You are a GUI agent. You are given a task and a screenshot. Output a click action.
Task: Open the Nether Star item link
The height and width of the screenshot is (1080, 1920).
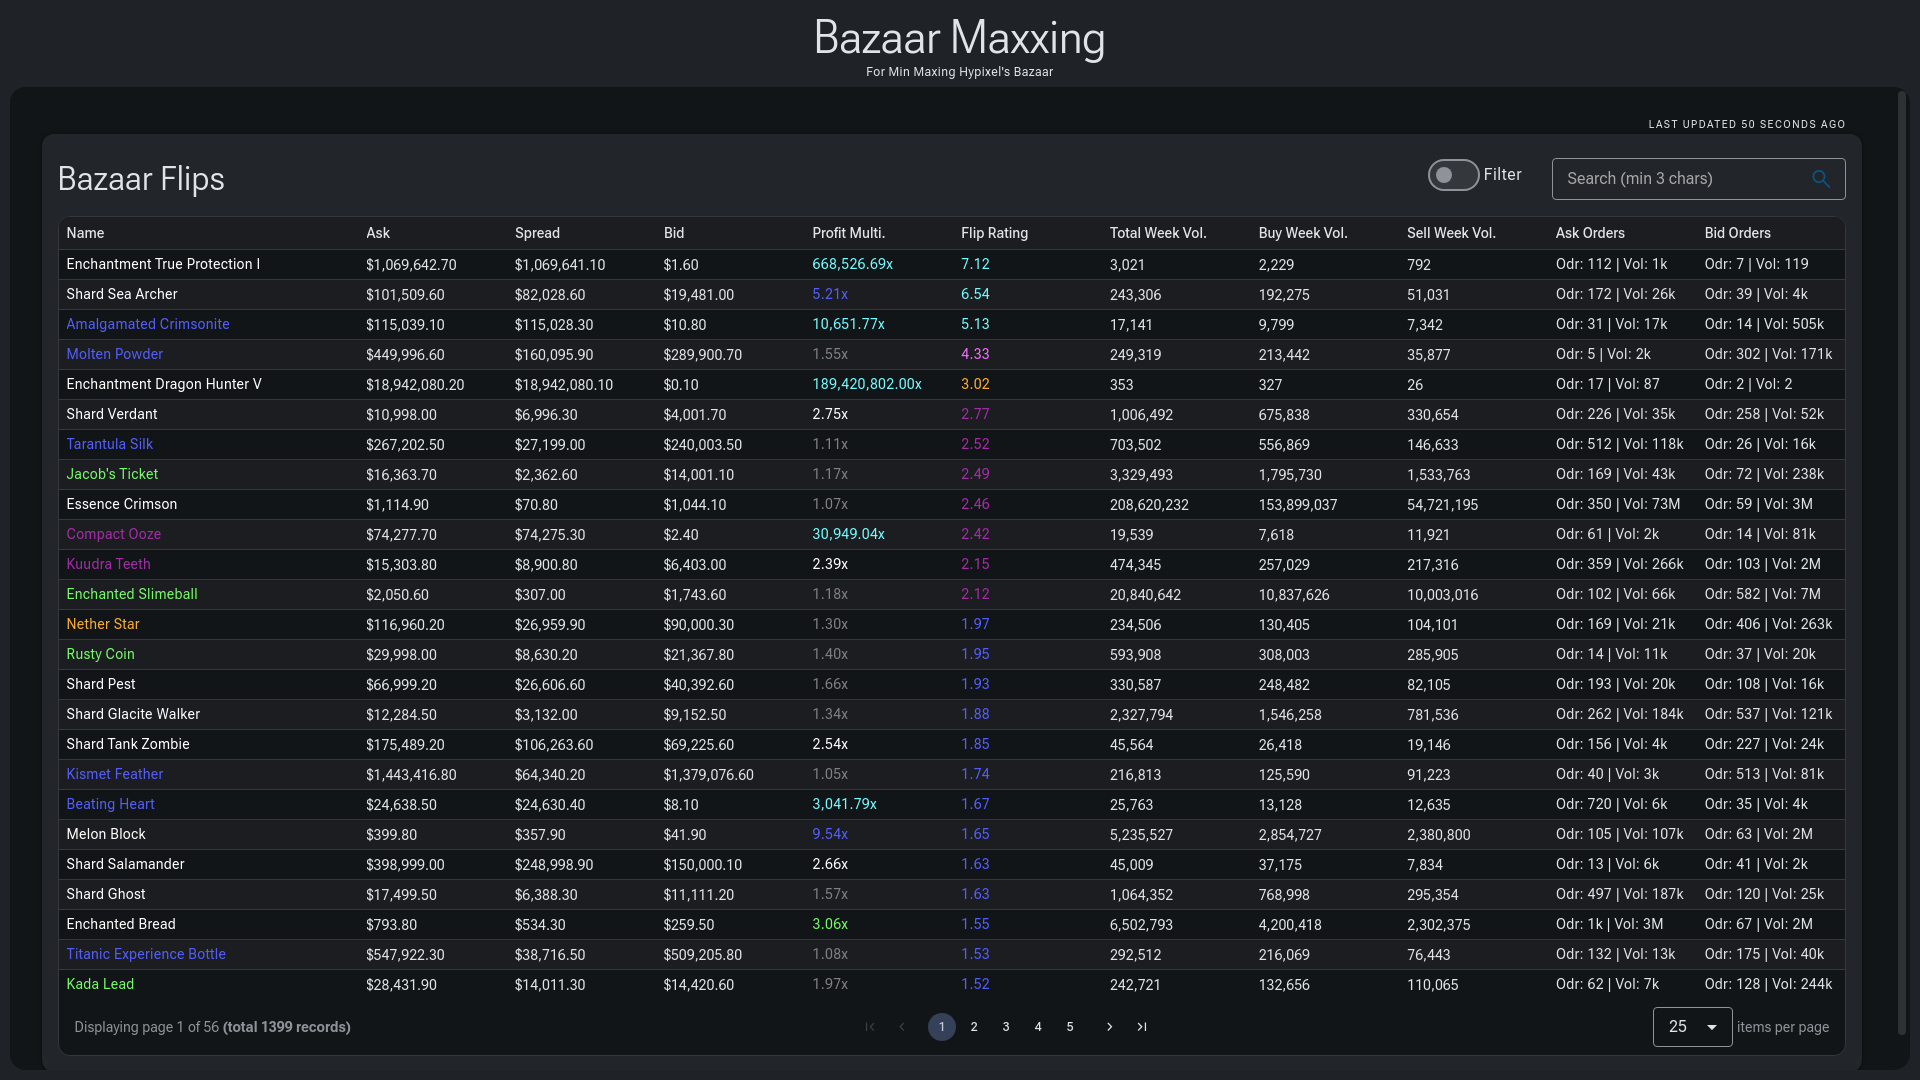point(102,624)
